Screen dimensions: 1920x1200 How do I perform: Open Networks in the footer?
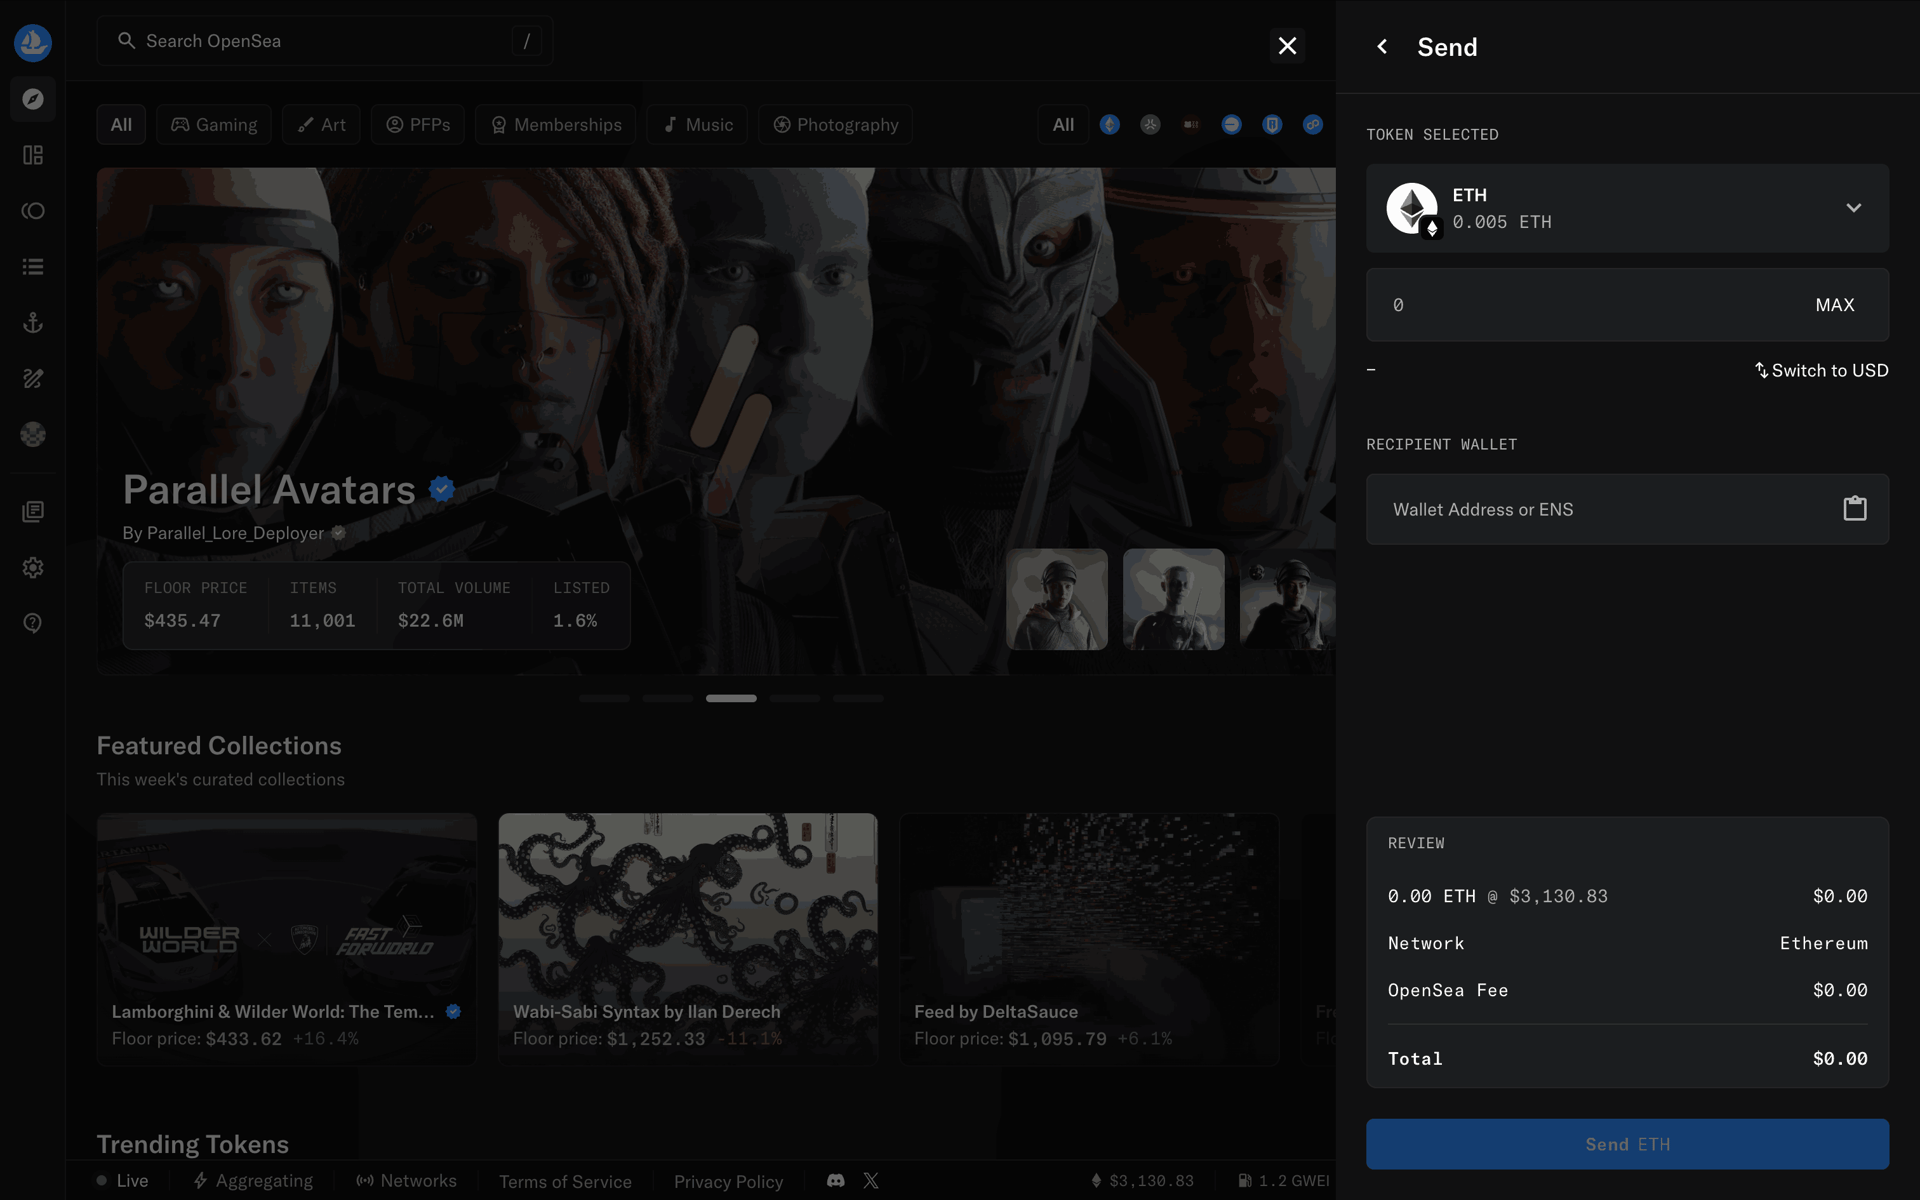(x=406, y=1181)
